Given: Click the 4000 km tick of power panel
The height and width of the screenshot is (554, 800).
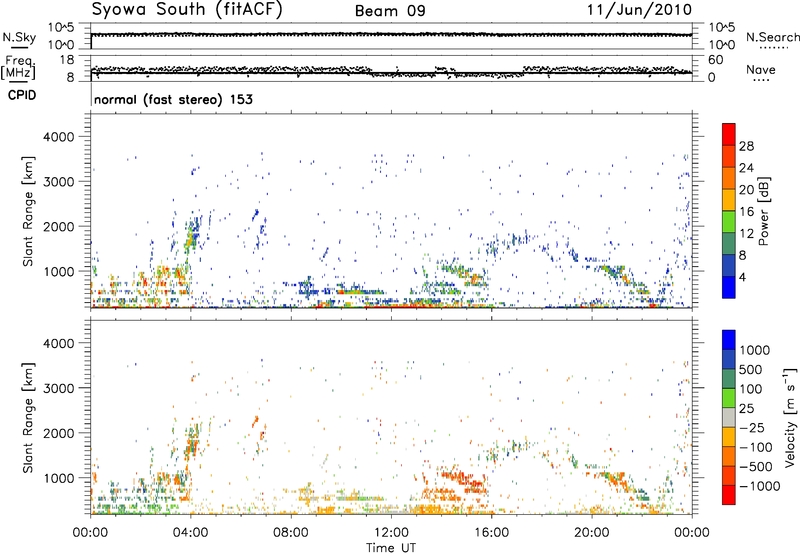Looking at the screenshot, I should pyautogui.click(x=59, y=137).
